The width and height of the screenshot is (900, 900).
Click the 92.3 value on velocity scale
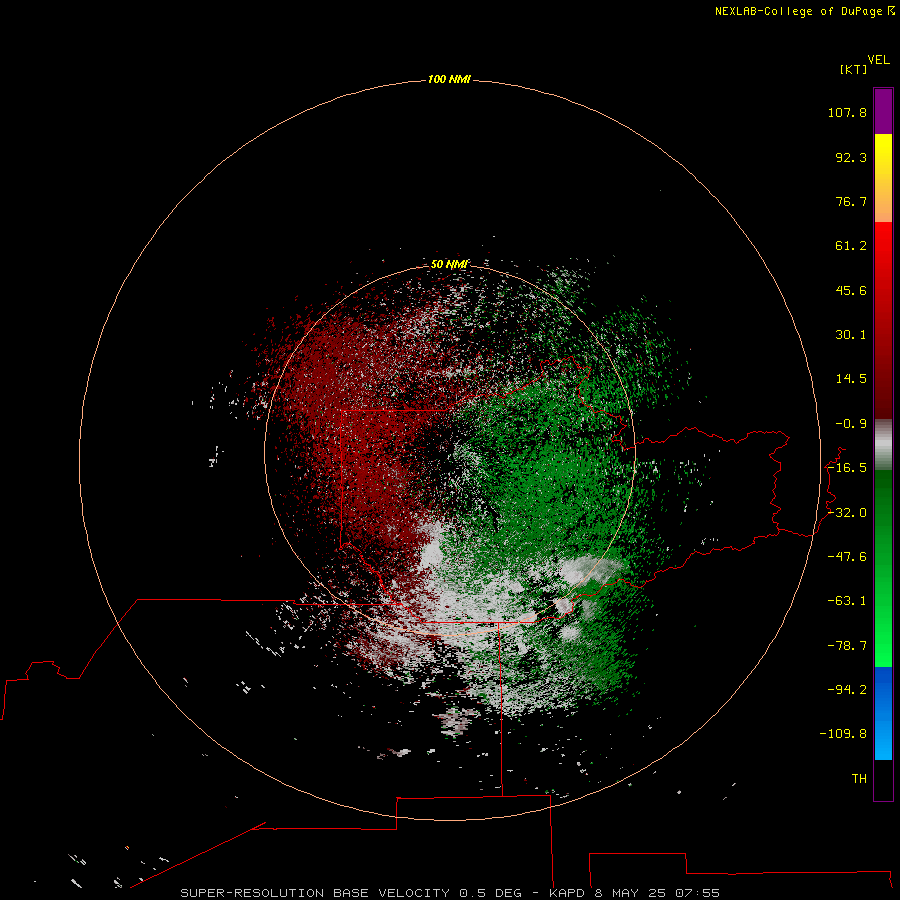pos(851,157)
